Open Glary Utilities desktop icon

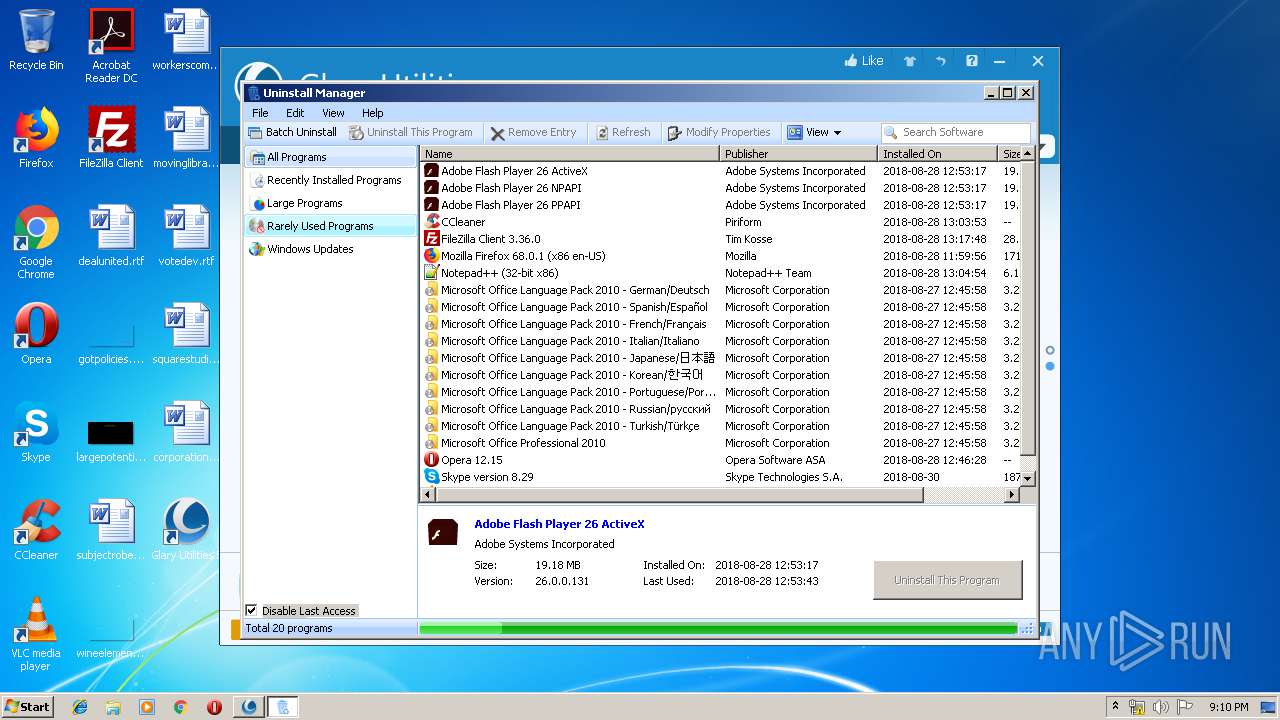pyautogui.click(x=186, y=530)
